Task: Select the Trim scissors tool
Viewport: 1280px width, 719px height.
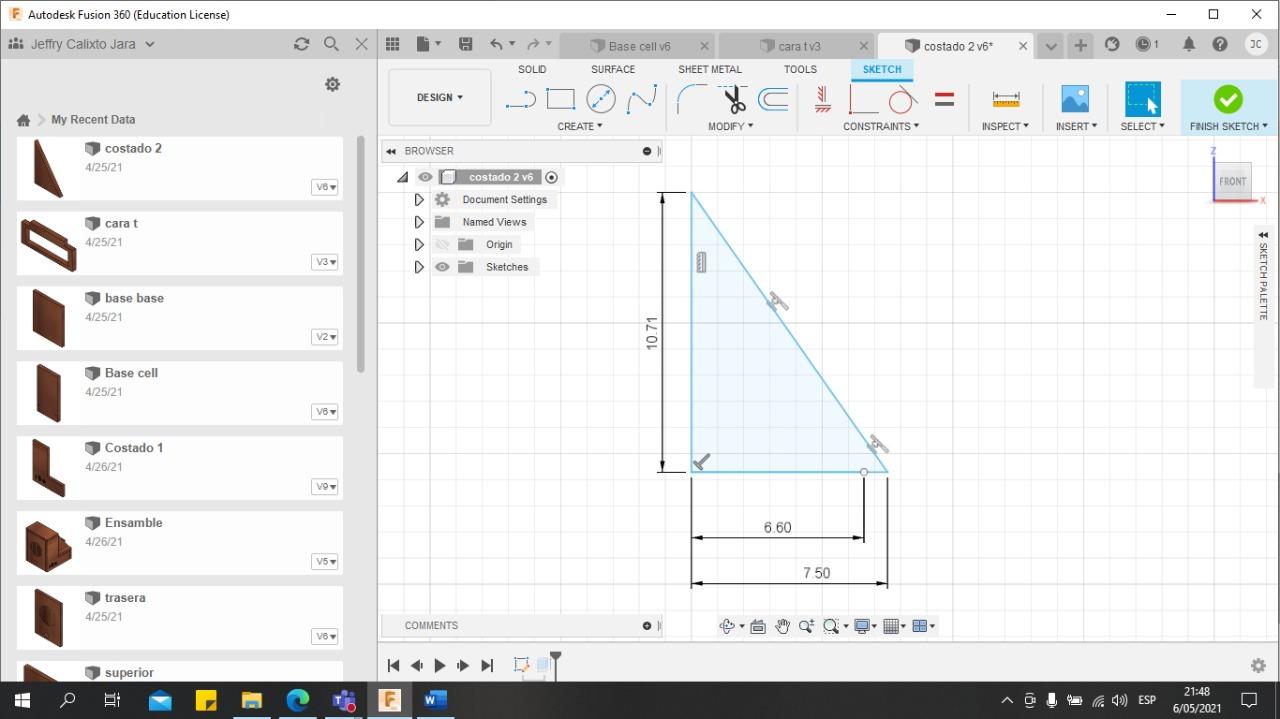Action: tap(734, 99)
